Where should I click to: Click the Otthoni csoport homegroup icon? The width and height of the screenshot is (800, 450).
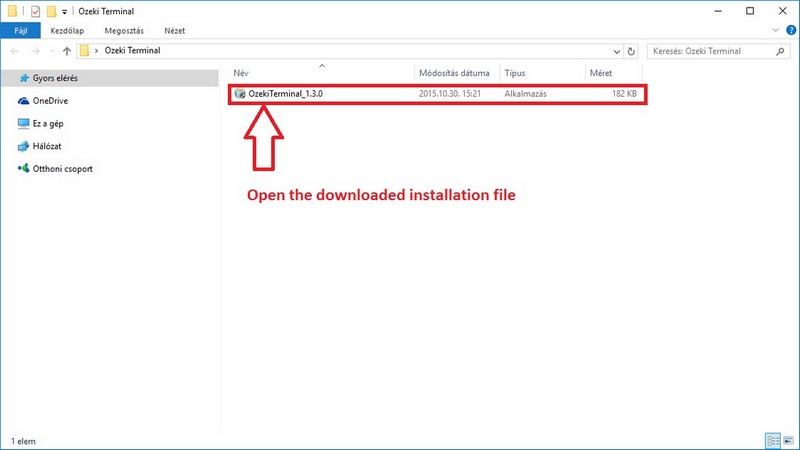pos(23,168)
